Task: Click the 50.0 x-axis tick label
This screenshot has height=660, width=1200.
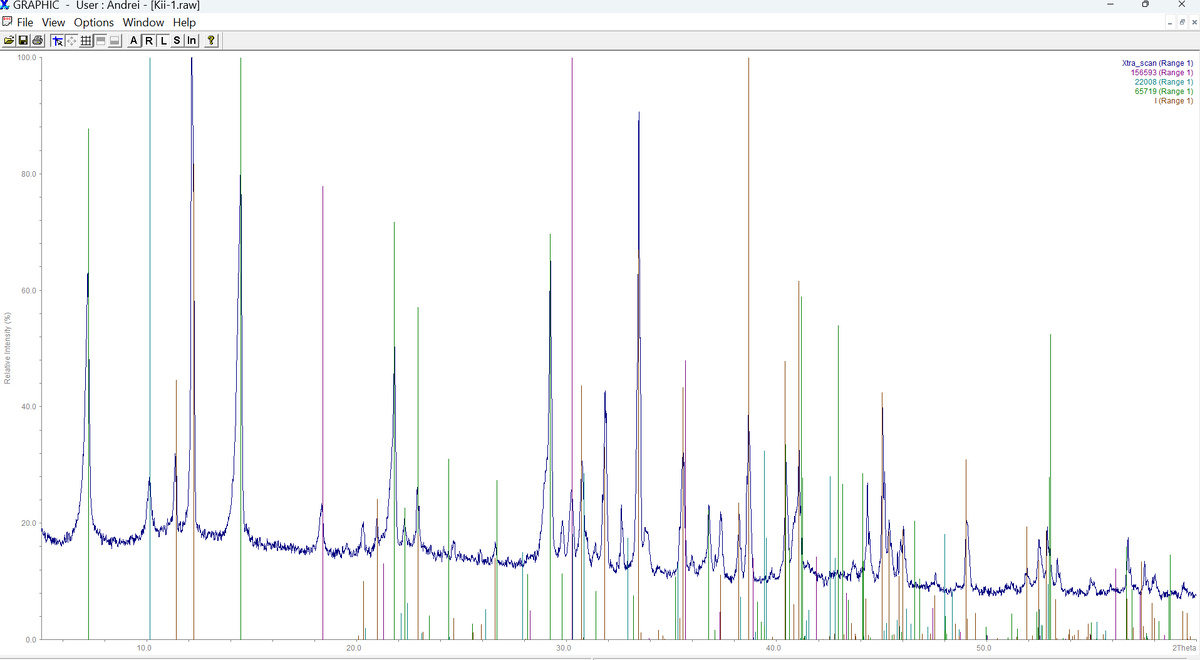Action: 983,649
